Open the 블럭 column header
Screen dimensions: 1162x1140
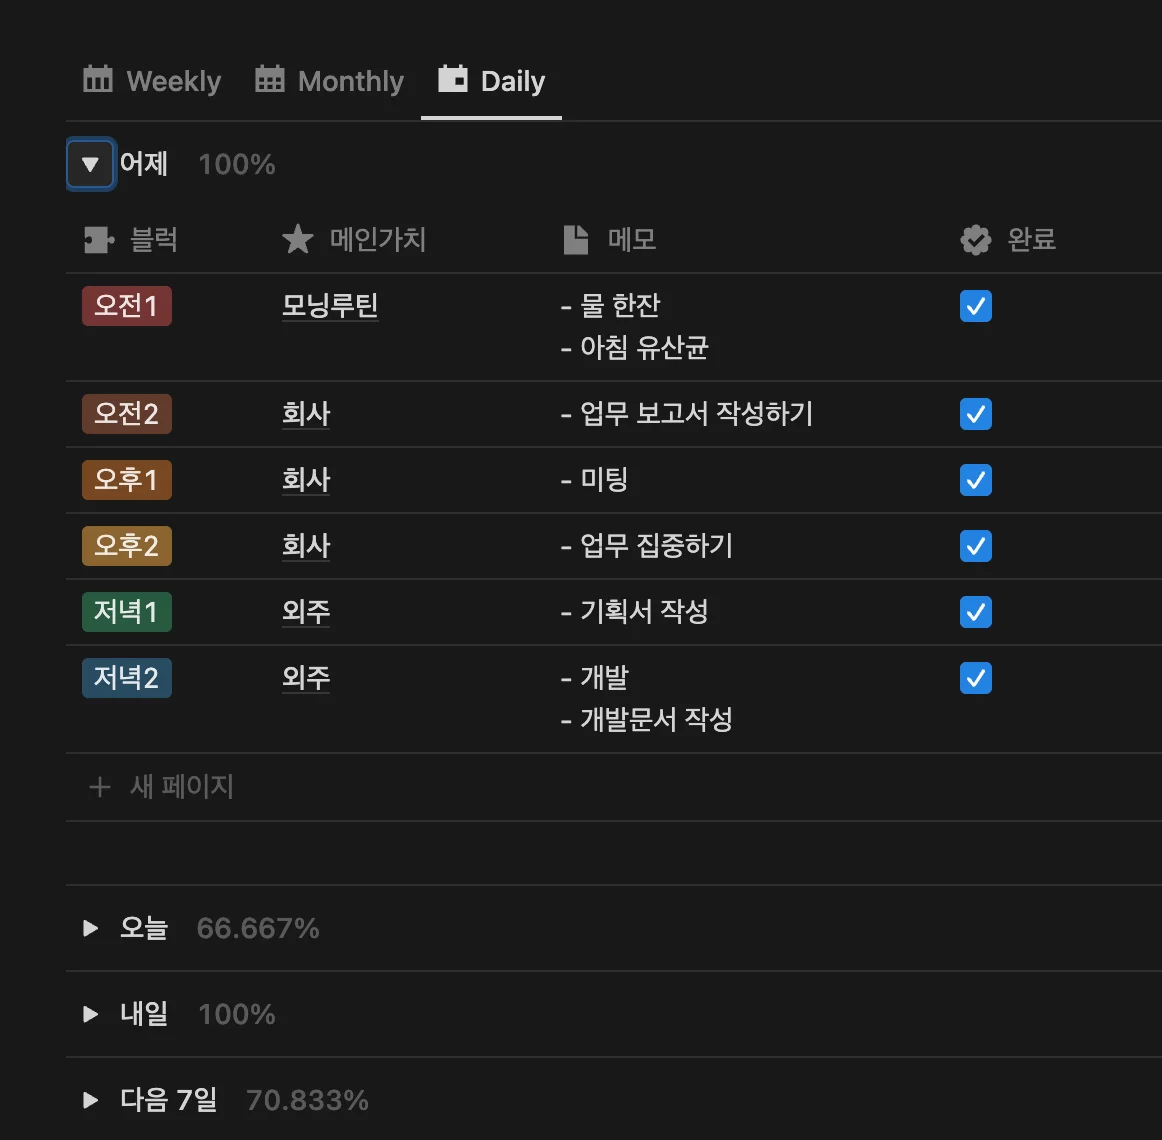pos(131,239)
